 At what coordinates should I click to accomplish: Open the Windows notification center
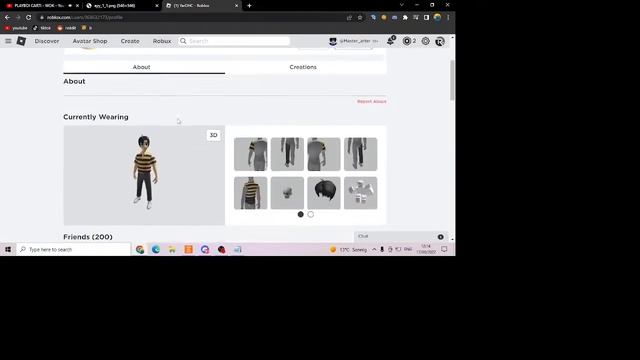444,249
